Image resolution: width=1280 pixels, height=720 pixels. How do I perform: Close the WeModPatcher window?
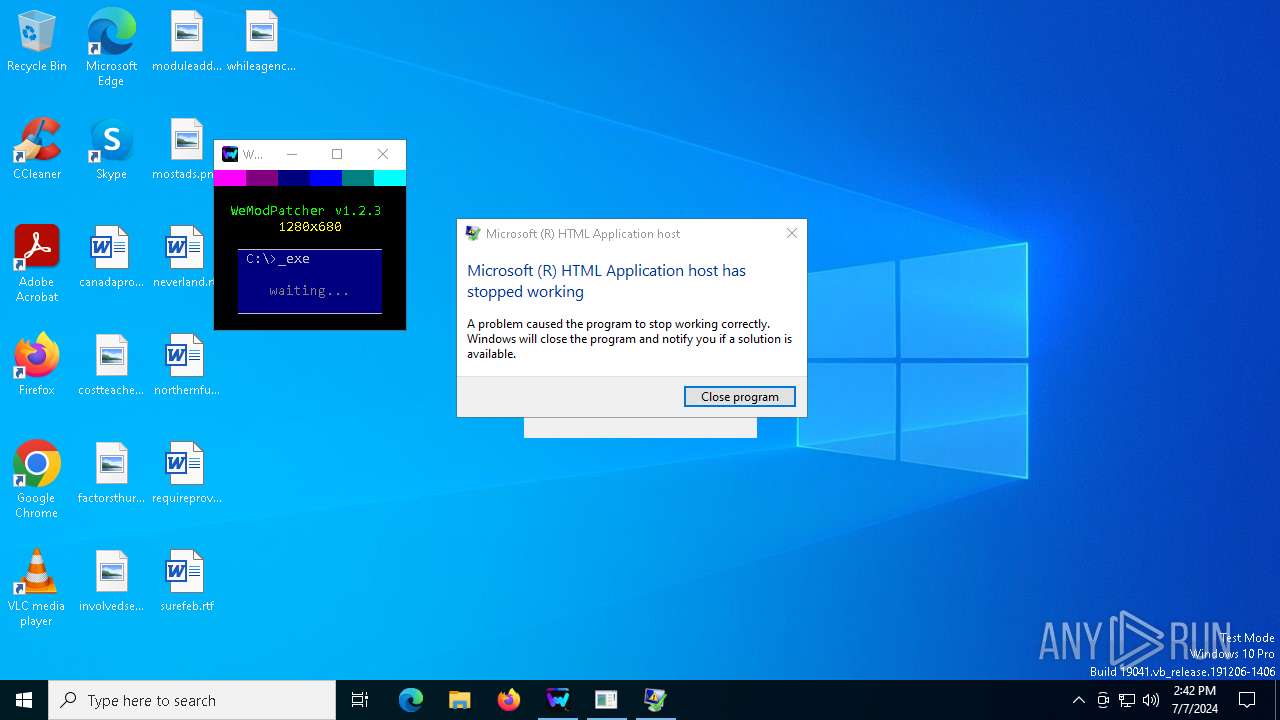(383, 154)
